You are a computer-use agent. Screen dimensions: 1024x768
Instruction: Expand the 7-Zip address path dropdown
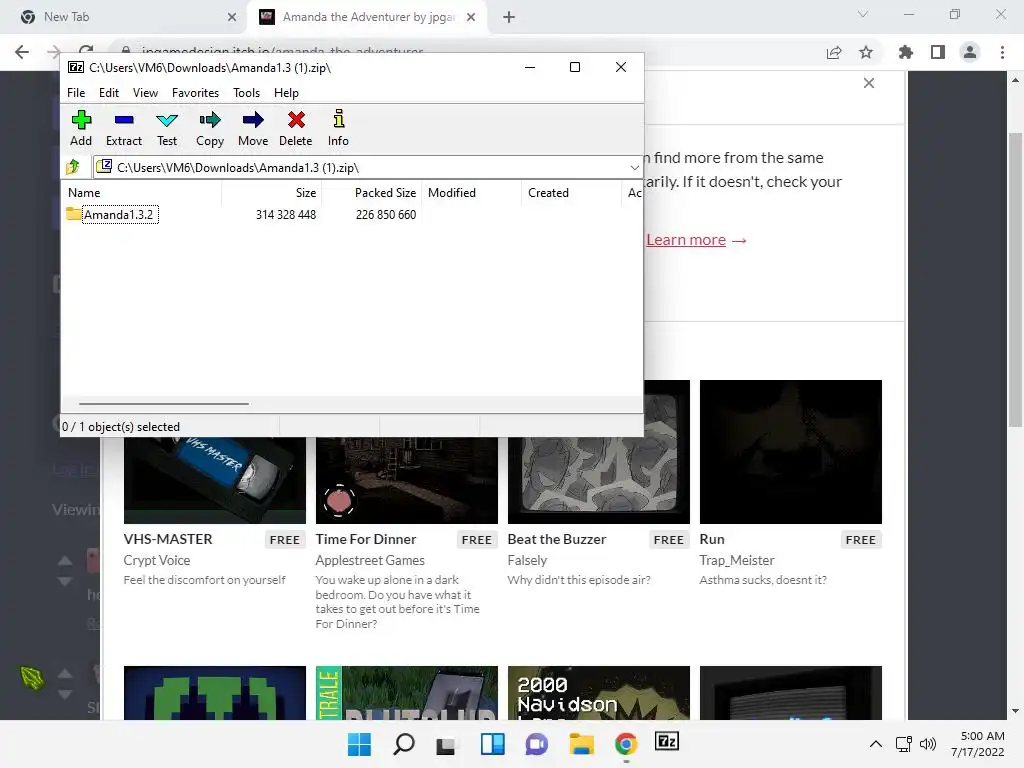point(634,168)
